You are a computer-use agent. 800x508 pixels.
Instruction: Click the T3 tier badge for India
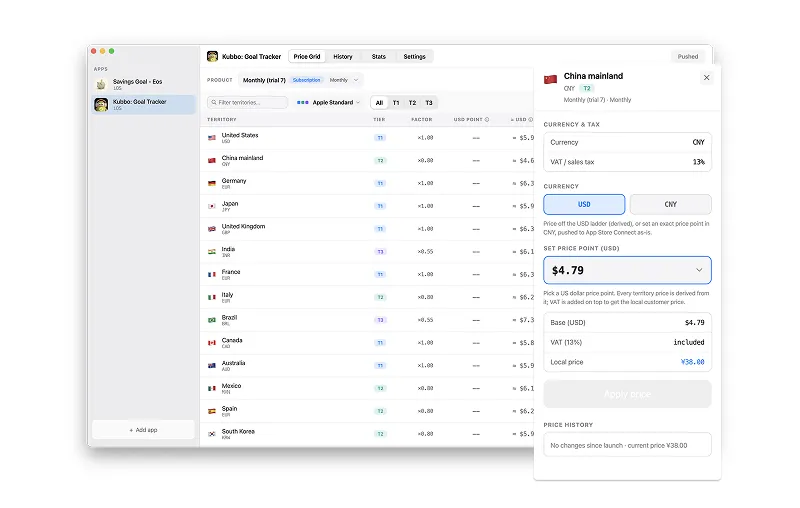click(380, 251)
